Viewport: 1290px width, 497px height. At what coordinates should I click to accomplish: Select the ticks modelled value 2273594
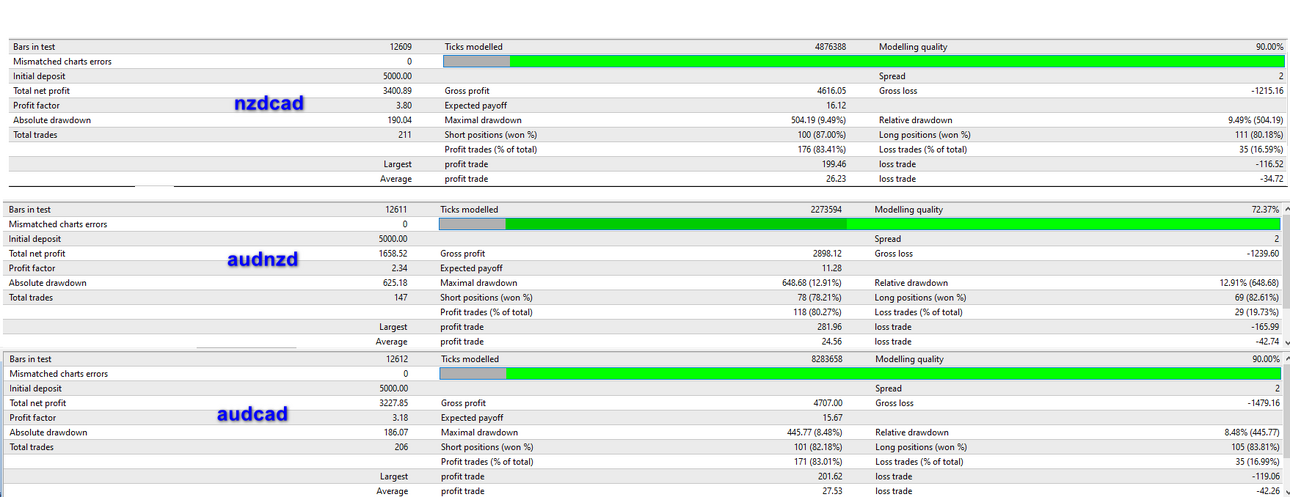(825, 210)
